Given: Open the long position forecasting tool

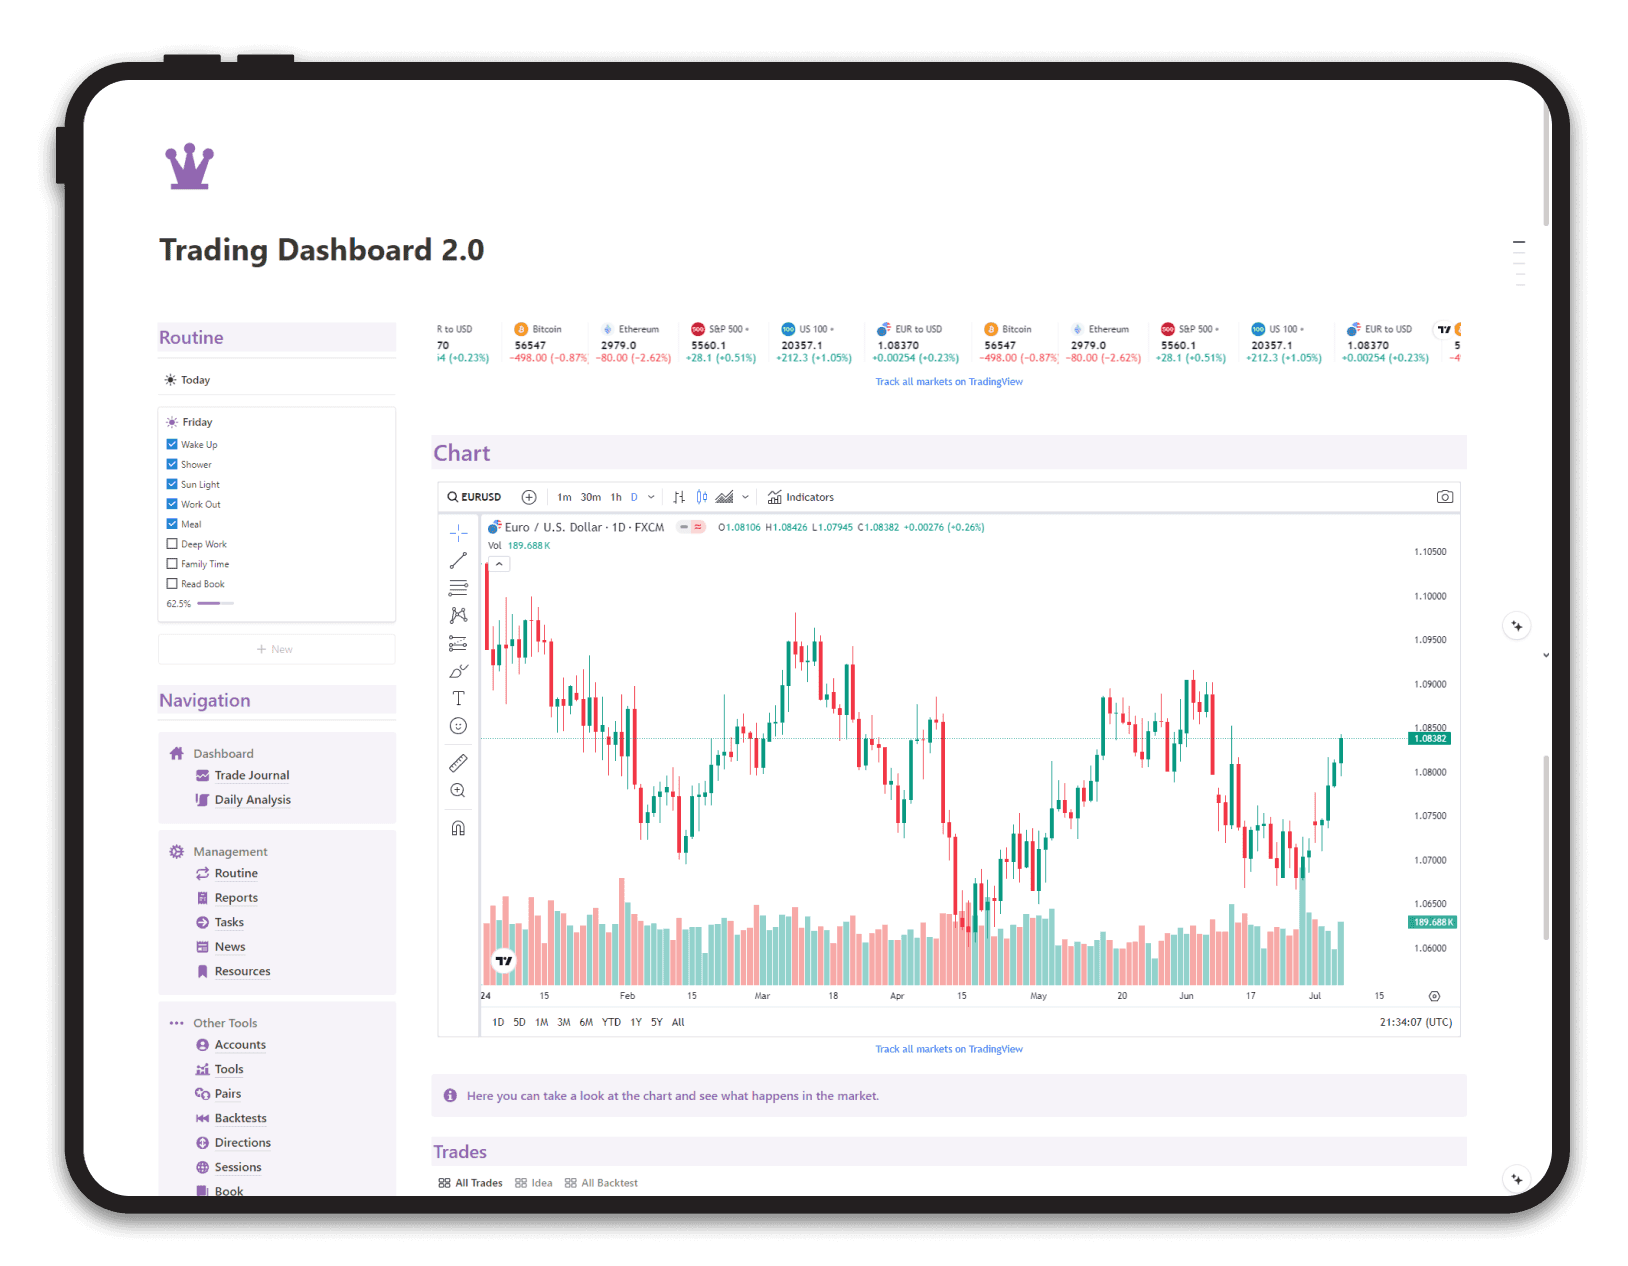Looking at the screenshot, I should [458, 643].
